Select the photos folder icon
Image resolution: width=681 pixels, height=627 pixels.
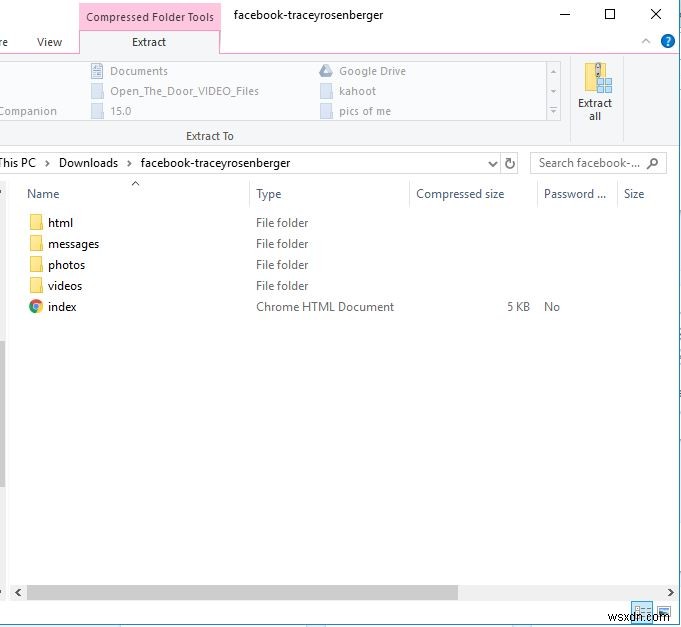36,264
